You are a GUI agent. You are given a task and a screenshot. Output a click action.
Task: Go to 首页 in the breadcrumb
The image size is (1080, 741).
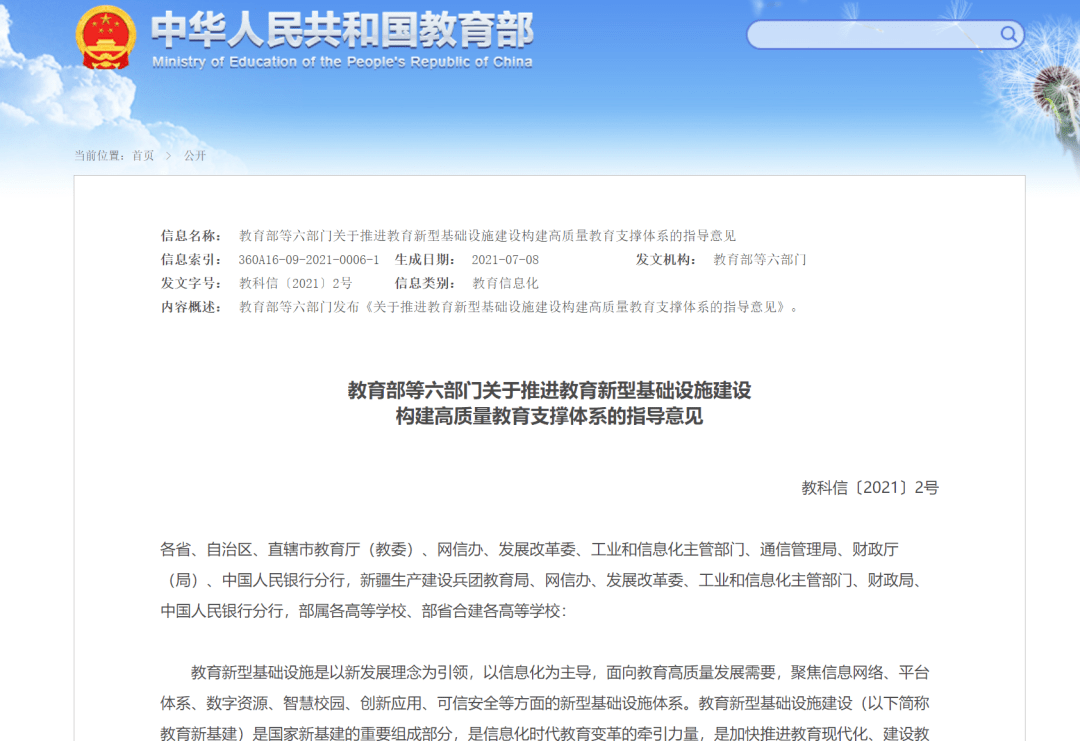coord(143,155)
